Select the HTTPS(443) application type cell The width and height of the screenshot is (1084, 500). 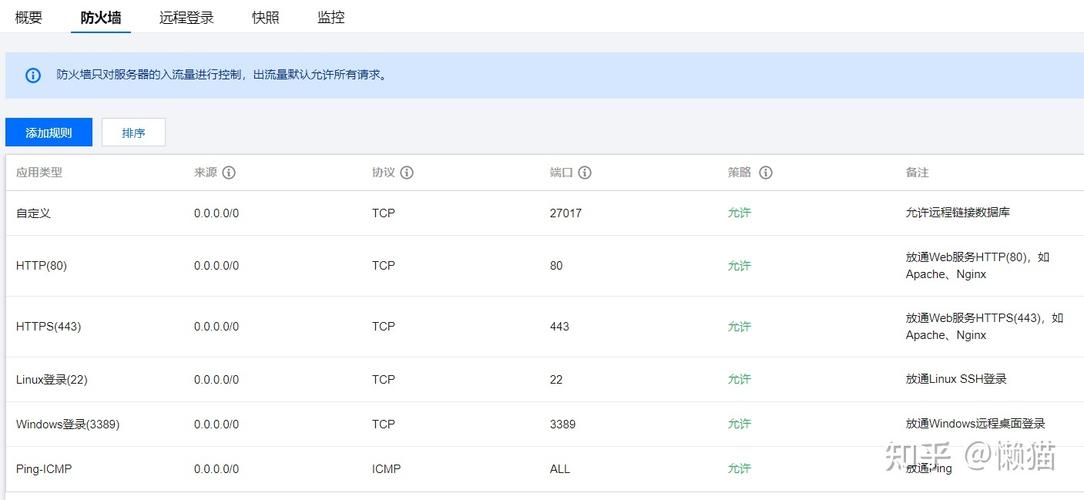point(48,326)
